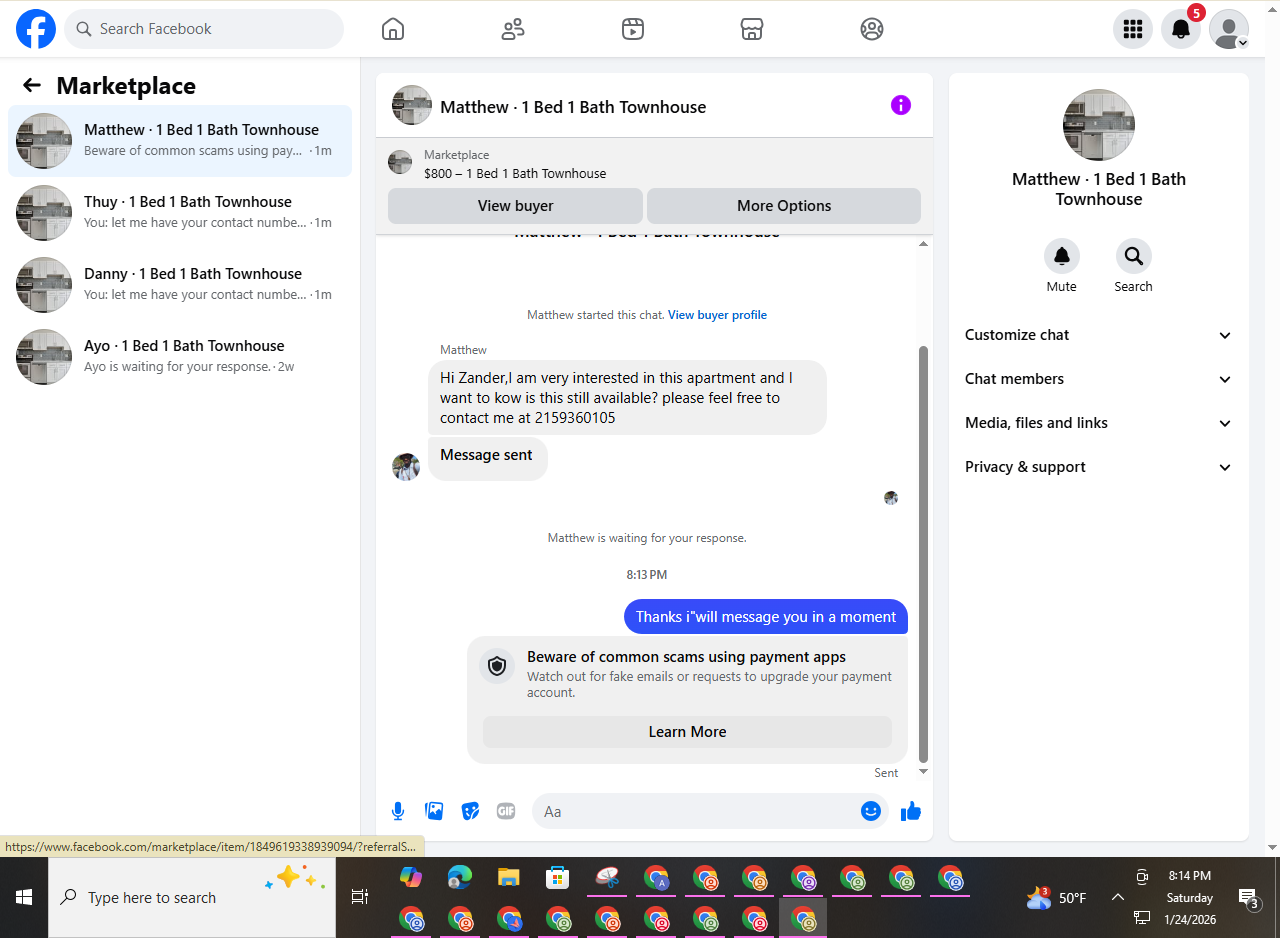Screen dimensions: 1280x938
Task: Click the small seen-receipt avatar
Action: point(891,497)
